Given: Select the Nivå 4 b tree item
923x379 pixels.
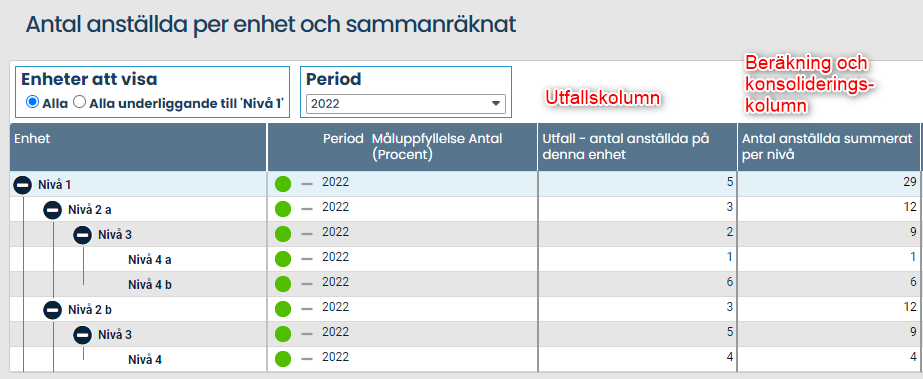Looking at the screenshot, I should 150,285.
